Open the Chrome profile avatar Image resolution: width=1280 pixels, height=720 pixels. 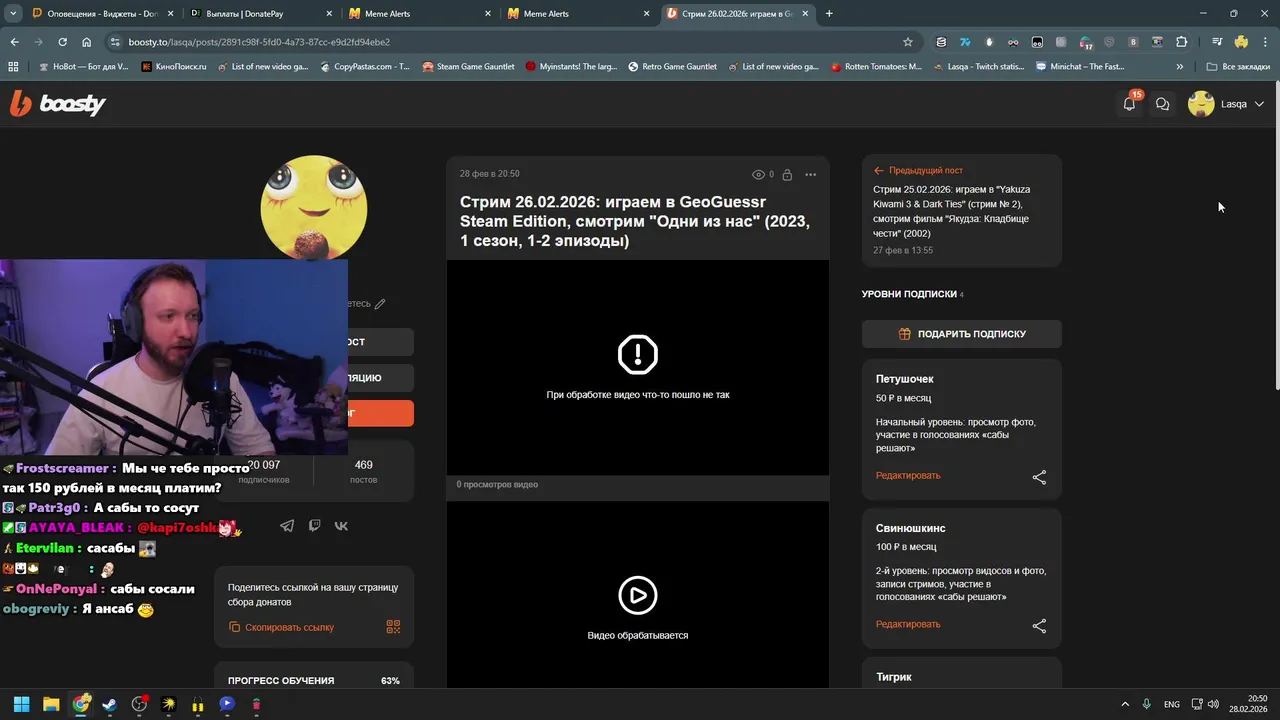[x=1241, y=42]
